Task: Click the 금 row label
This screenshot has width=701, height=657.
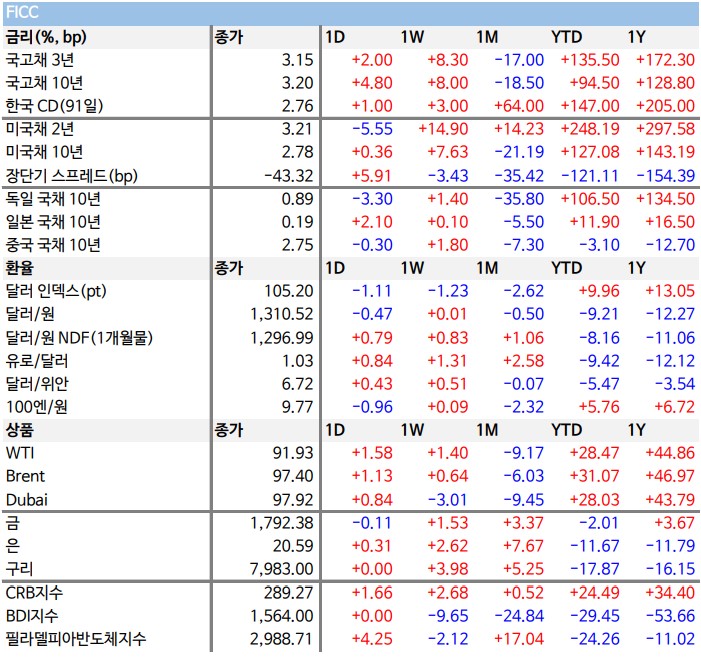Action: [12, 523]
